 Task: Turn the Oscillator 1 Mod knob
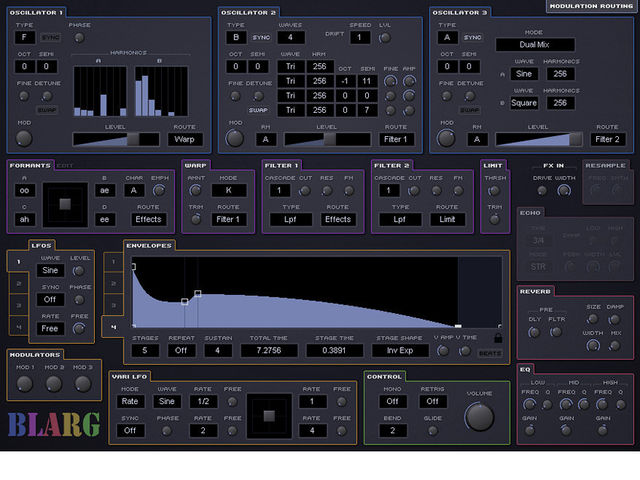click(24, 138)
